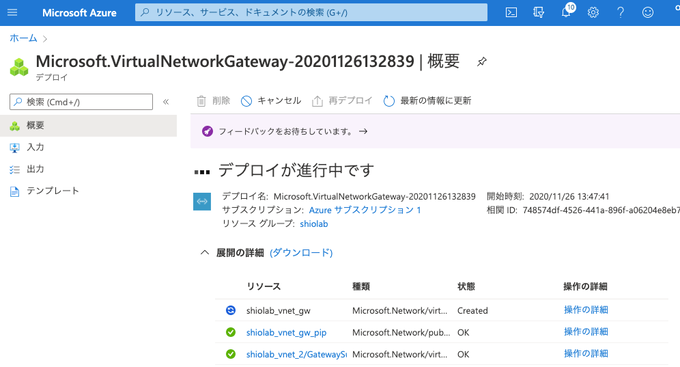Screen dimensions: 680x367
Task: Open the notifications bell
Action: point(566,12)
